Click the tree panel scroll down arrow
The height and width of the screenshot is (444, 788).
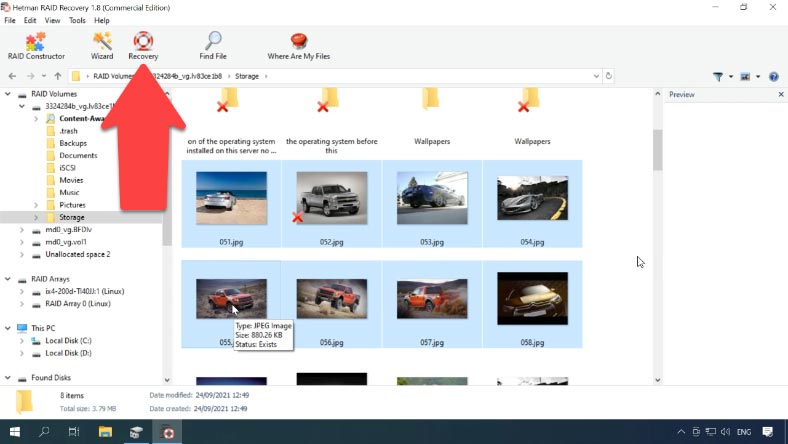point(167,380)
